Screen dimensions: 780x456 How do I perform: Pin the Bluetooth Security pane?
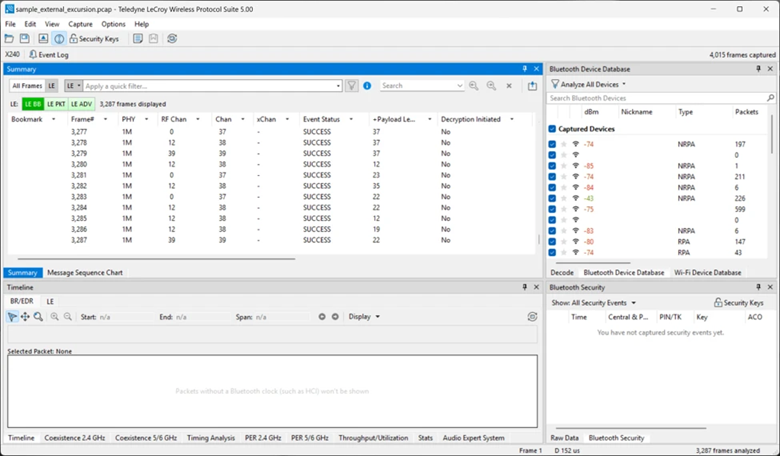[x=758, y=287]
